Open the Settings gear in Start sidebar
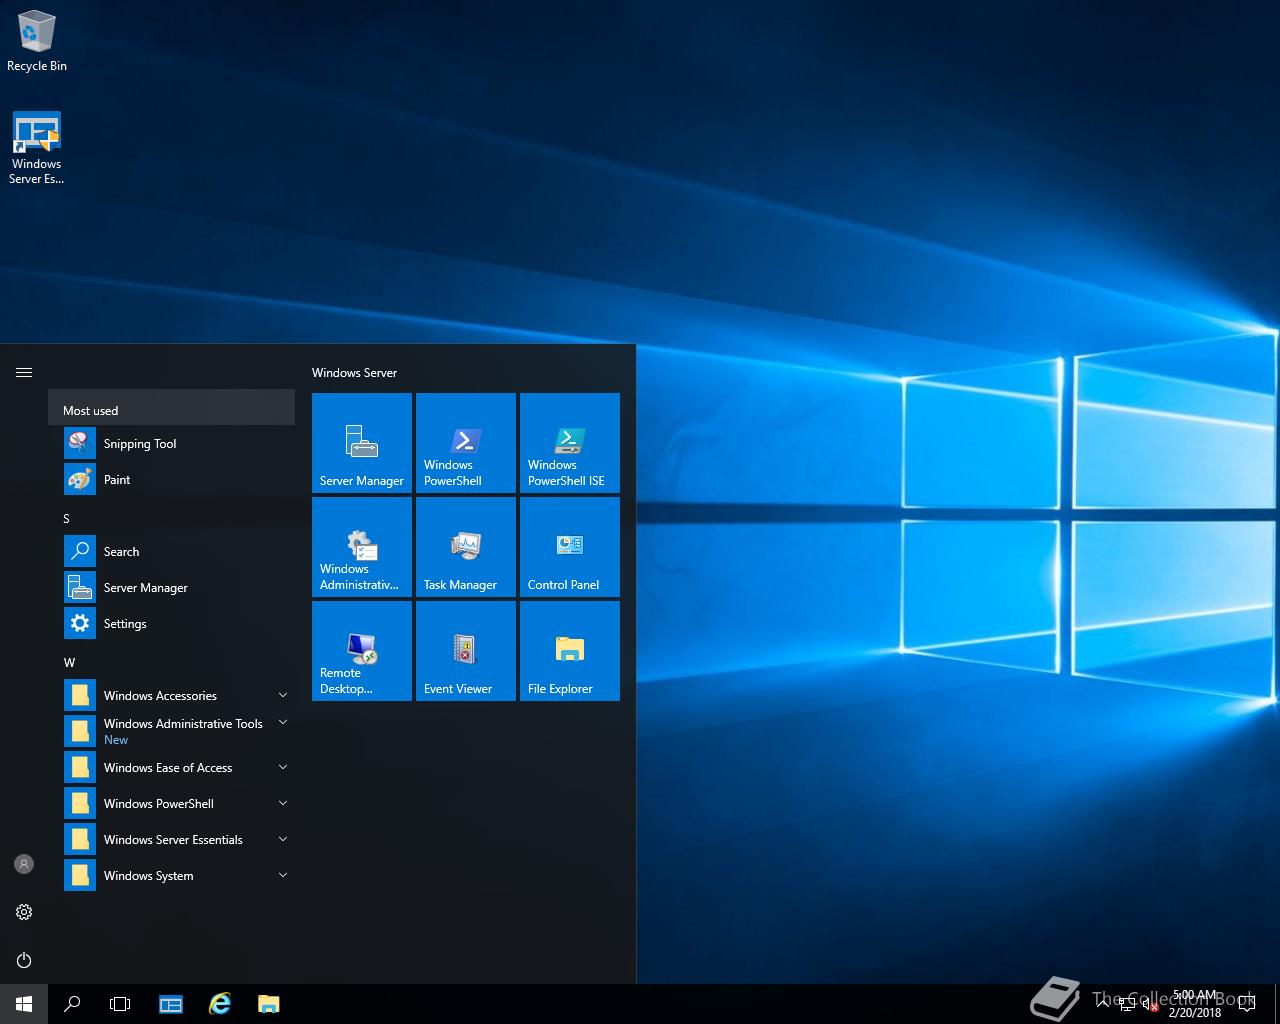 [24, 912]
